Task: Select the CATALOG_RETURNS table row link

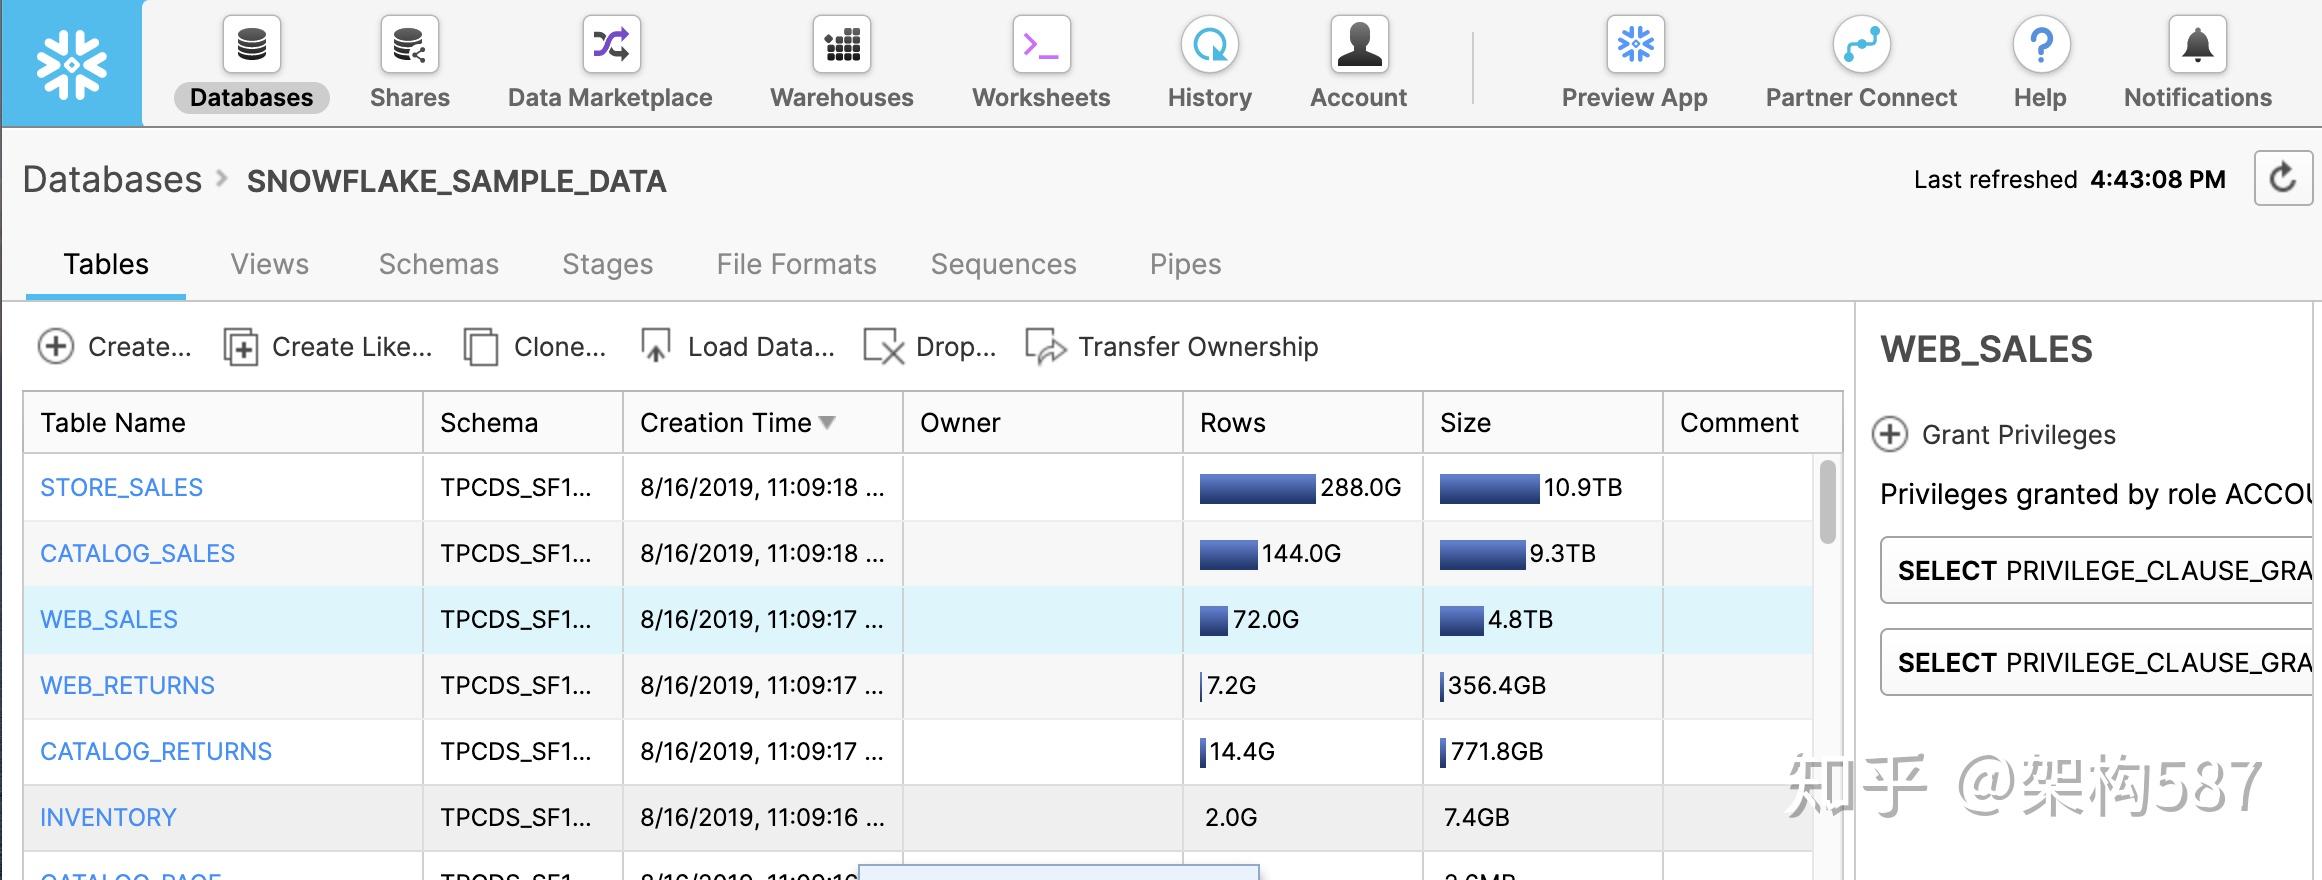Action: 156,752
